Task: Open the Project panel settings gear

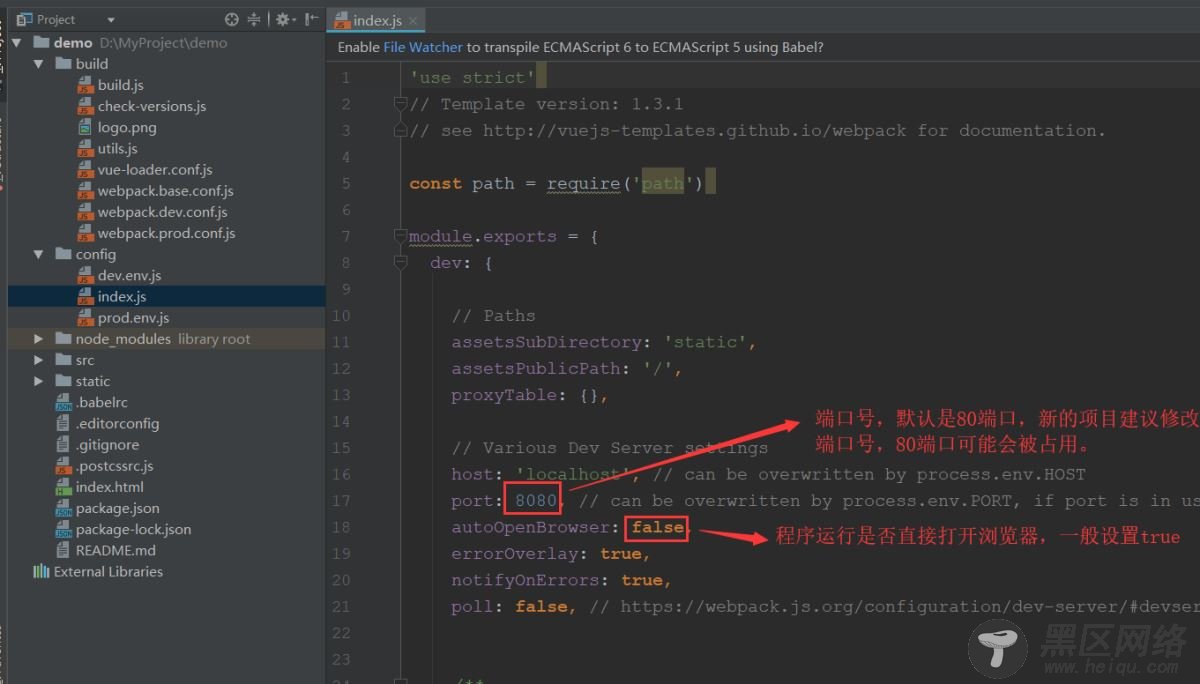Action: 284,19
